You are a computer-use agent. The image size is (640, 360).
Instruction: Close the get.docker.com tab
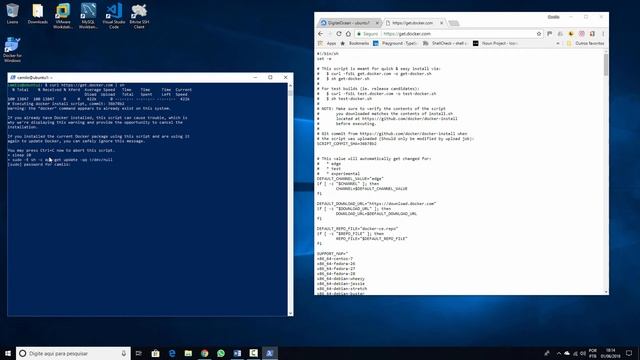441,23
